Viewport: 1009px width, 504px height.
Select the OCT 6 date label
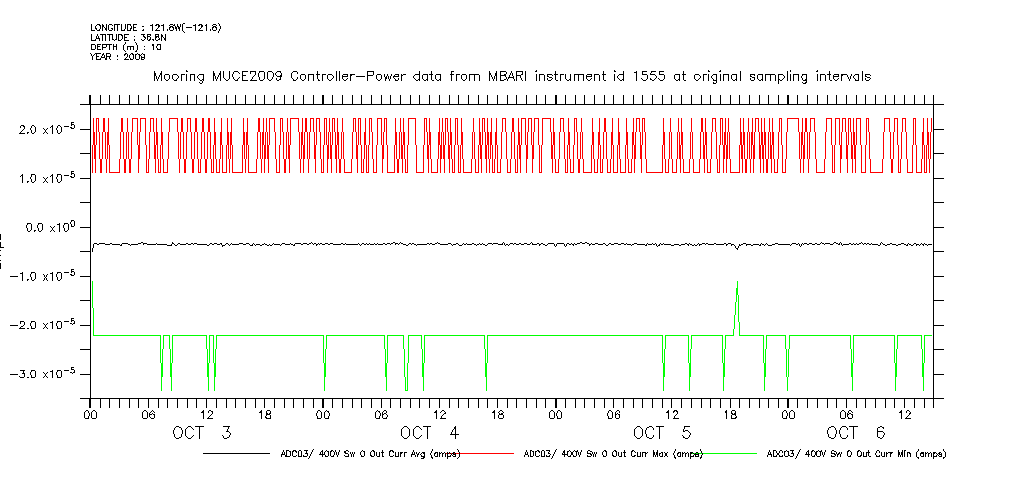(855, 432)
